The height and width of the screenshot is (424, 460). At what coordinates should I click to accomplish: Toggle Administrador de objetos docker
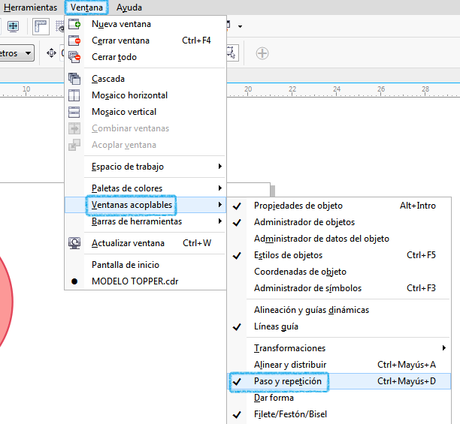pos(339,222)
